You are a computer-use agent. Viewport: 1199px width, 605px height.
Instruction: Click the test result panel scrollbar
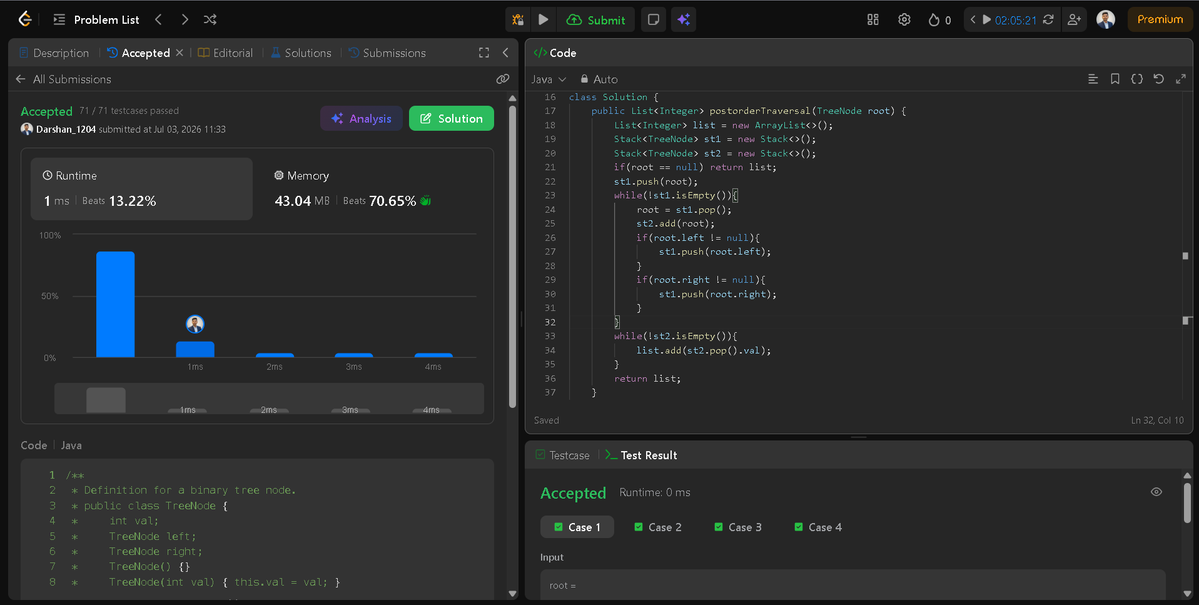coord(1187,505)
